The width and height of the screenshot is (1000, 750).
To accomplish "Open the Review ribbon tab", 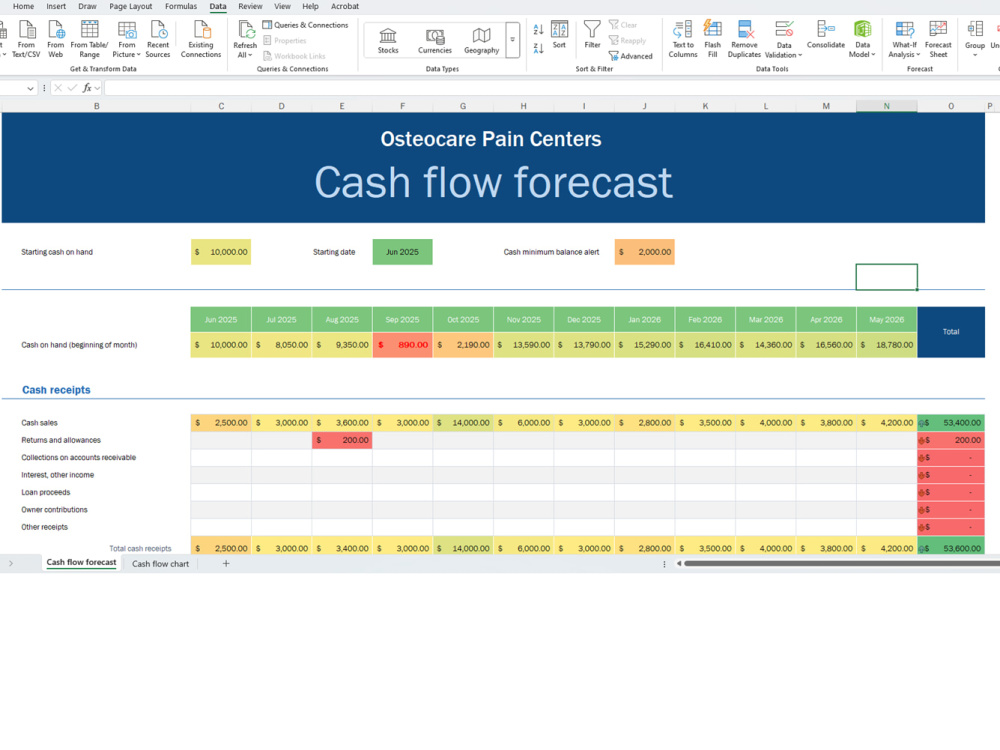I will point(250,6).
